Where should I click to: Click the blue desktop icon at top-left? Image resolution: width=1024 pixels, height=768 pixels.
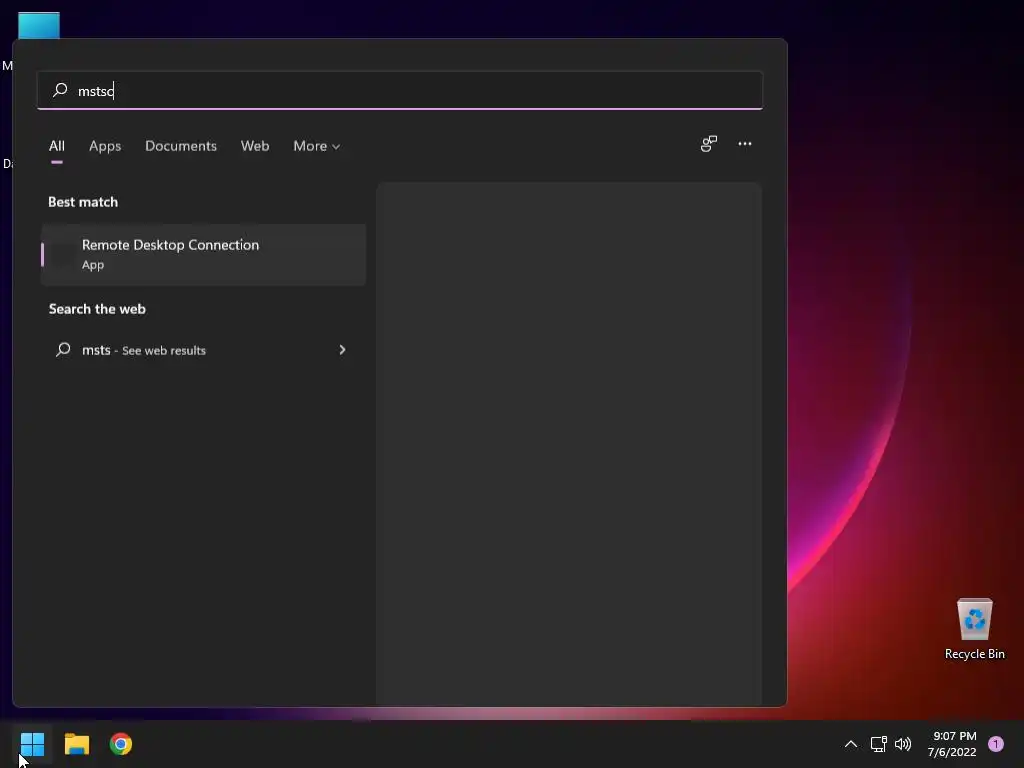pos(39,25)
